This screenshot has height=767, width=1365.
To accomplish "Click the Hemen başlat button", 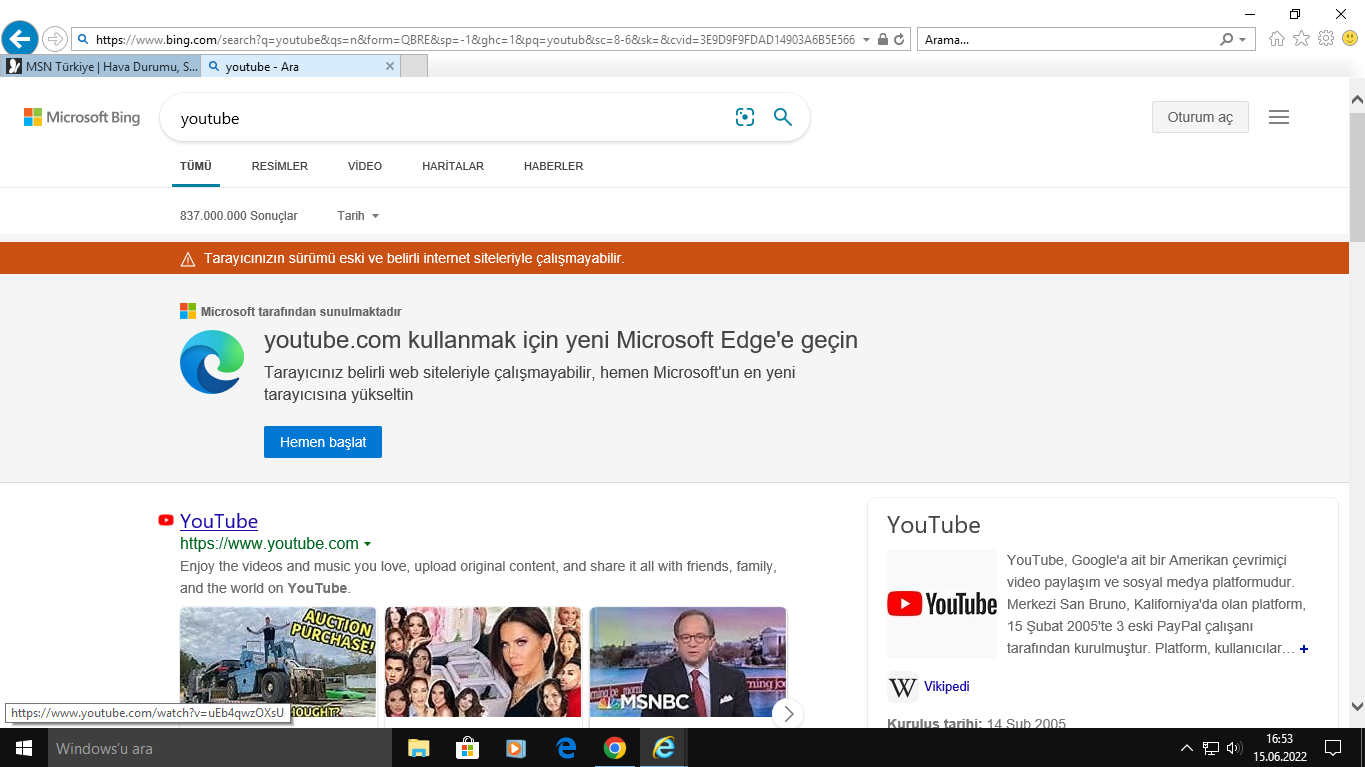I will pyautogui.click(x=323, y=442).
